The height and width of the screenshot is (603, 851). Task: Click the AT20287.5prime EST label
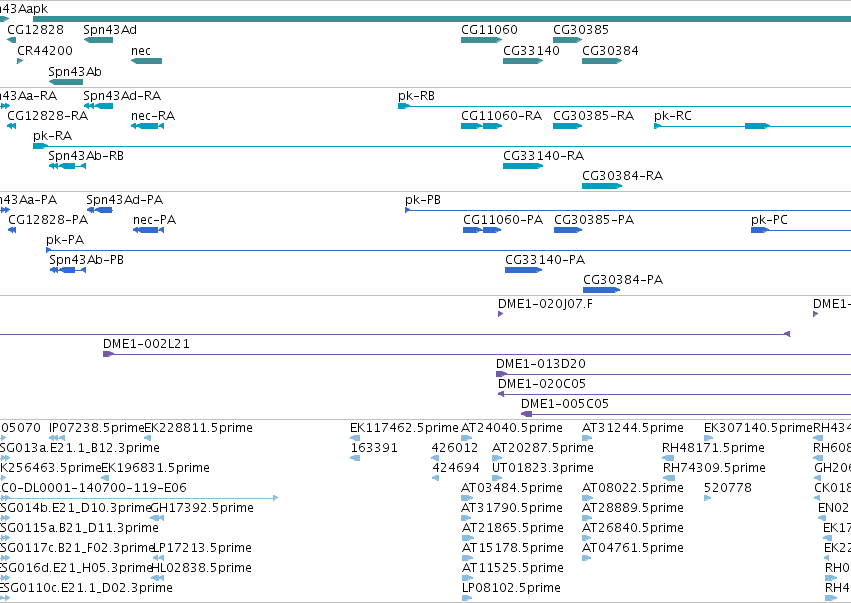pos(543,448)
